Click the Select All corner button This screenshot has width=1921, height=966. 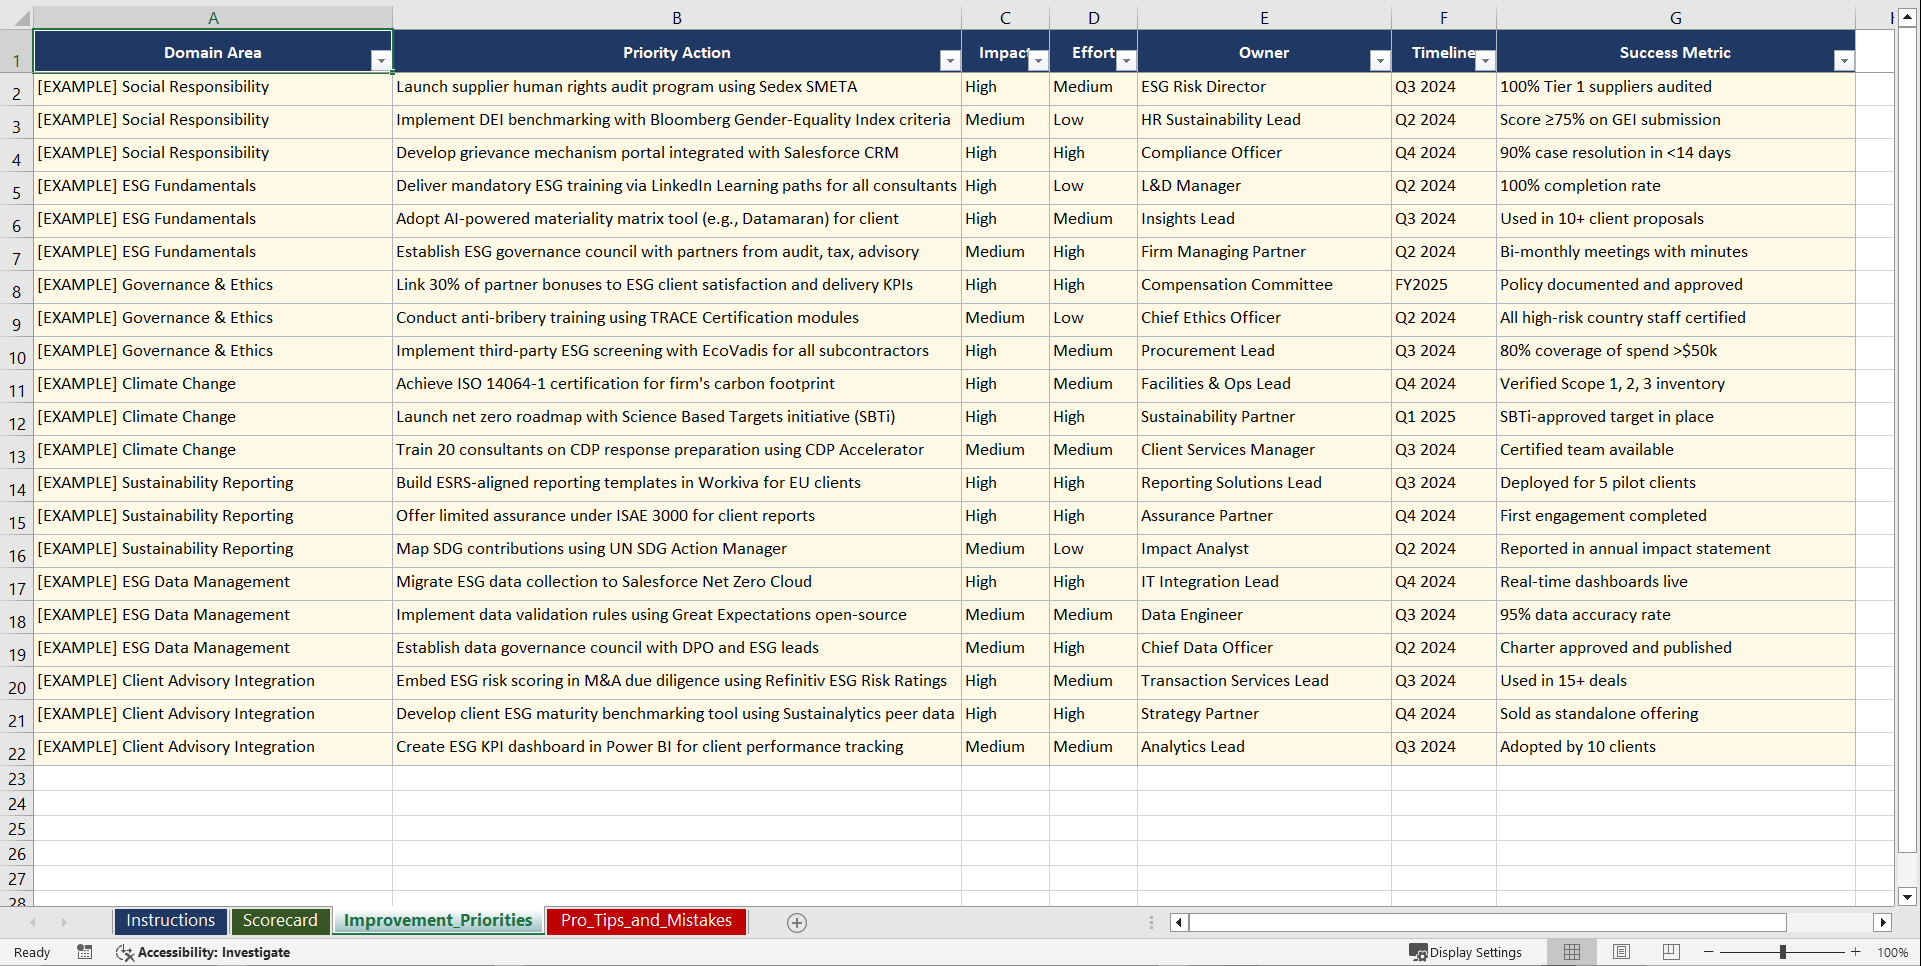coord(24,16)
